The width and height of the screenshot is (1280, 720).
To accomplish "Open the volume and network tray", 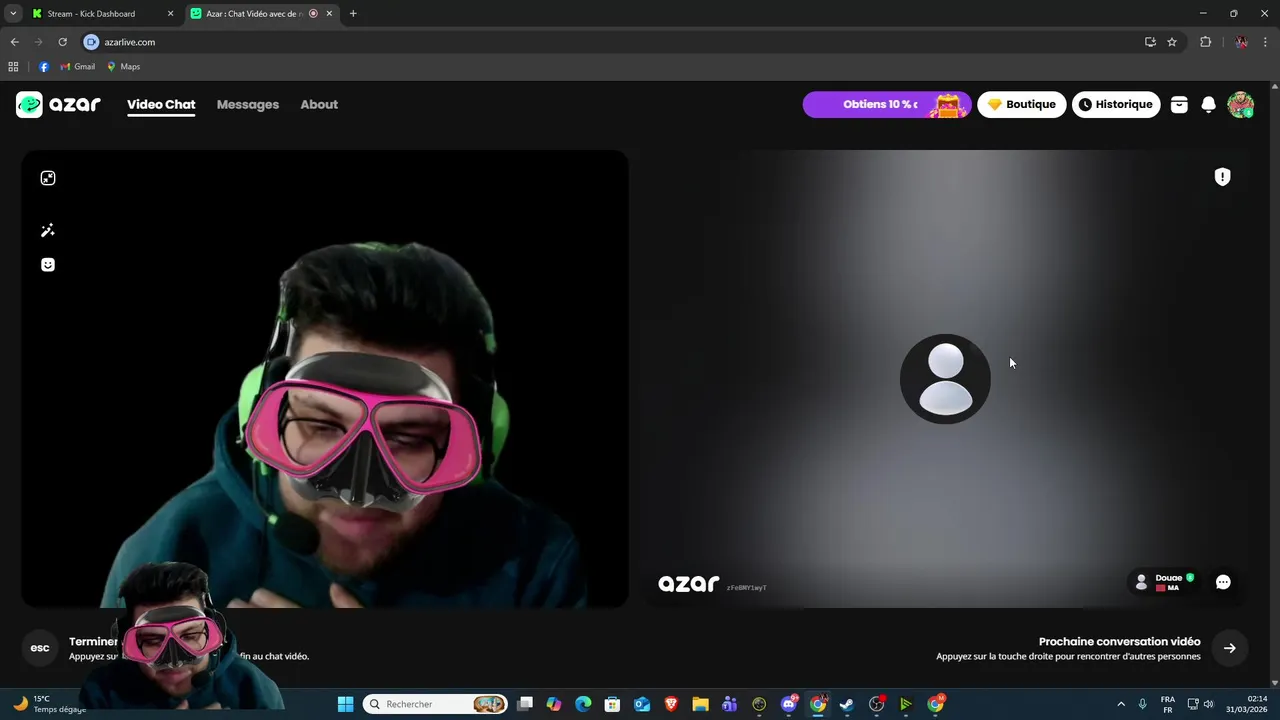I will point(1200,704).
